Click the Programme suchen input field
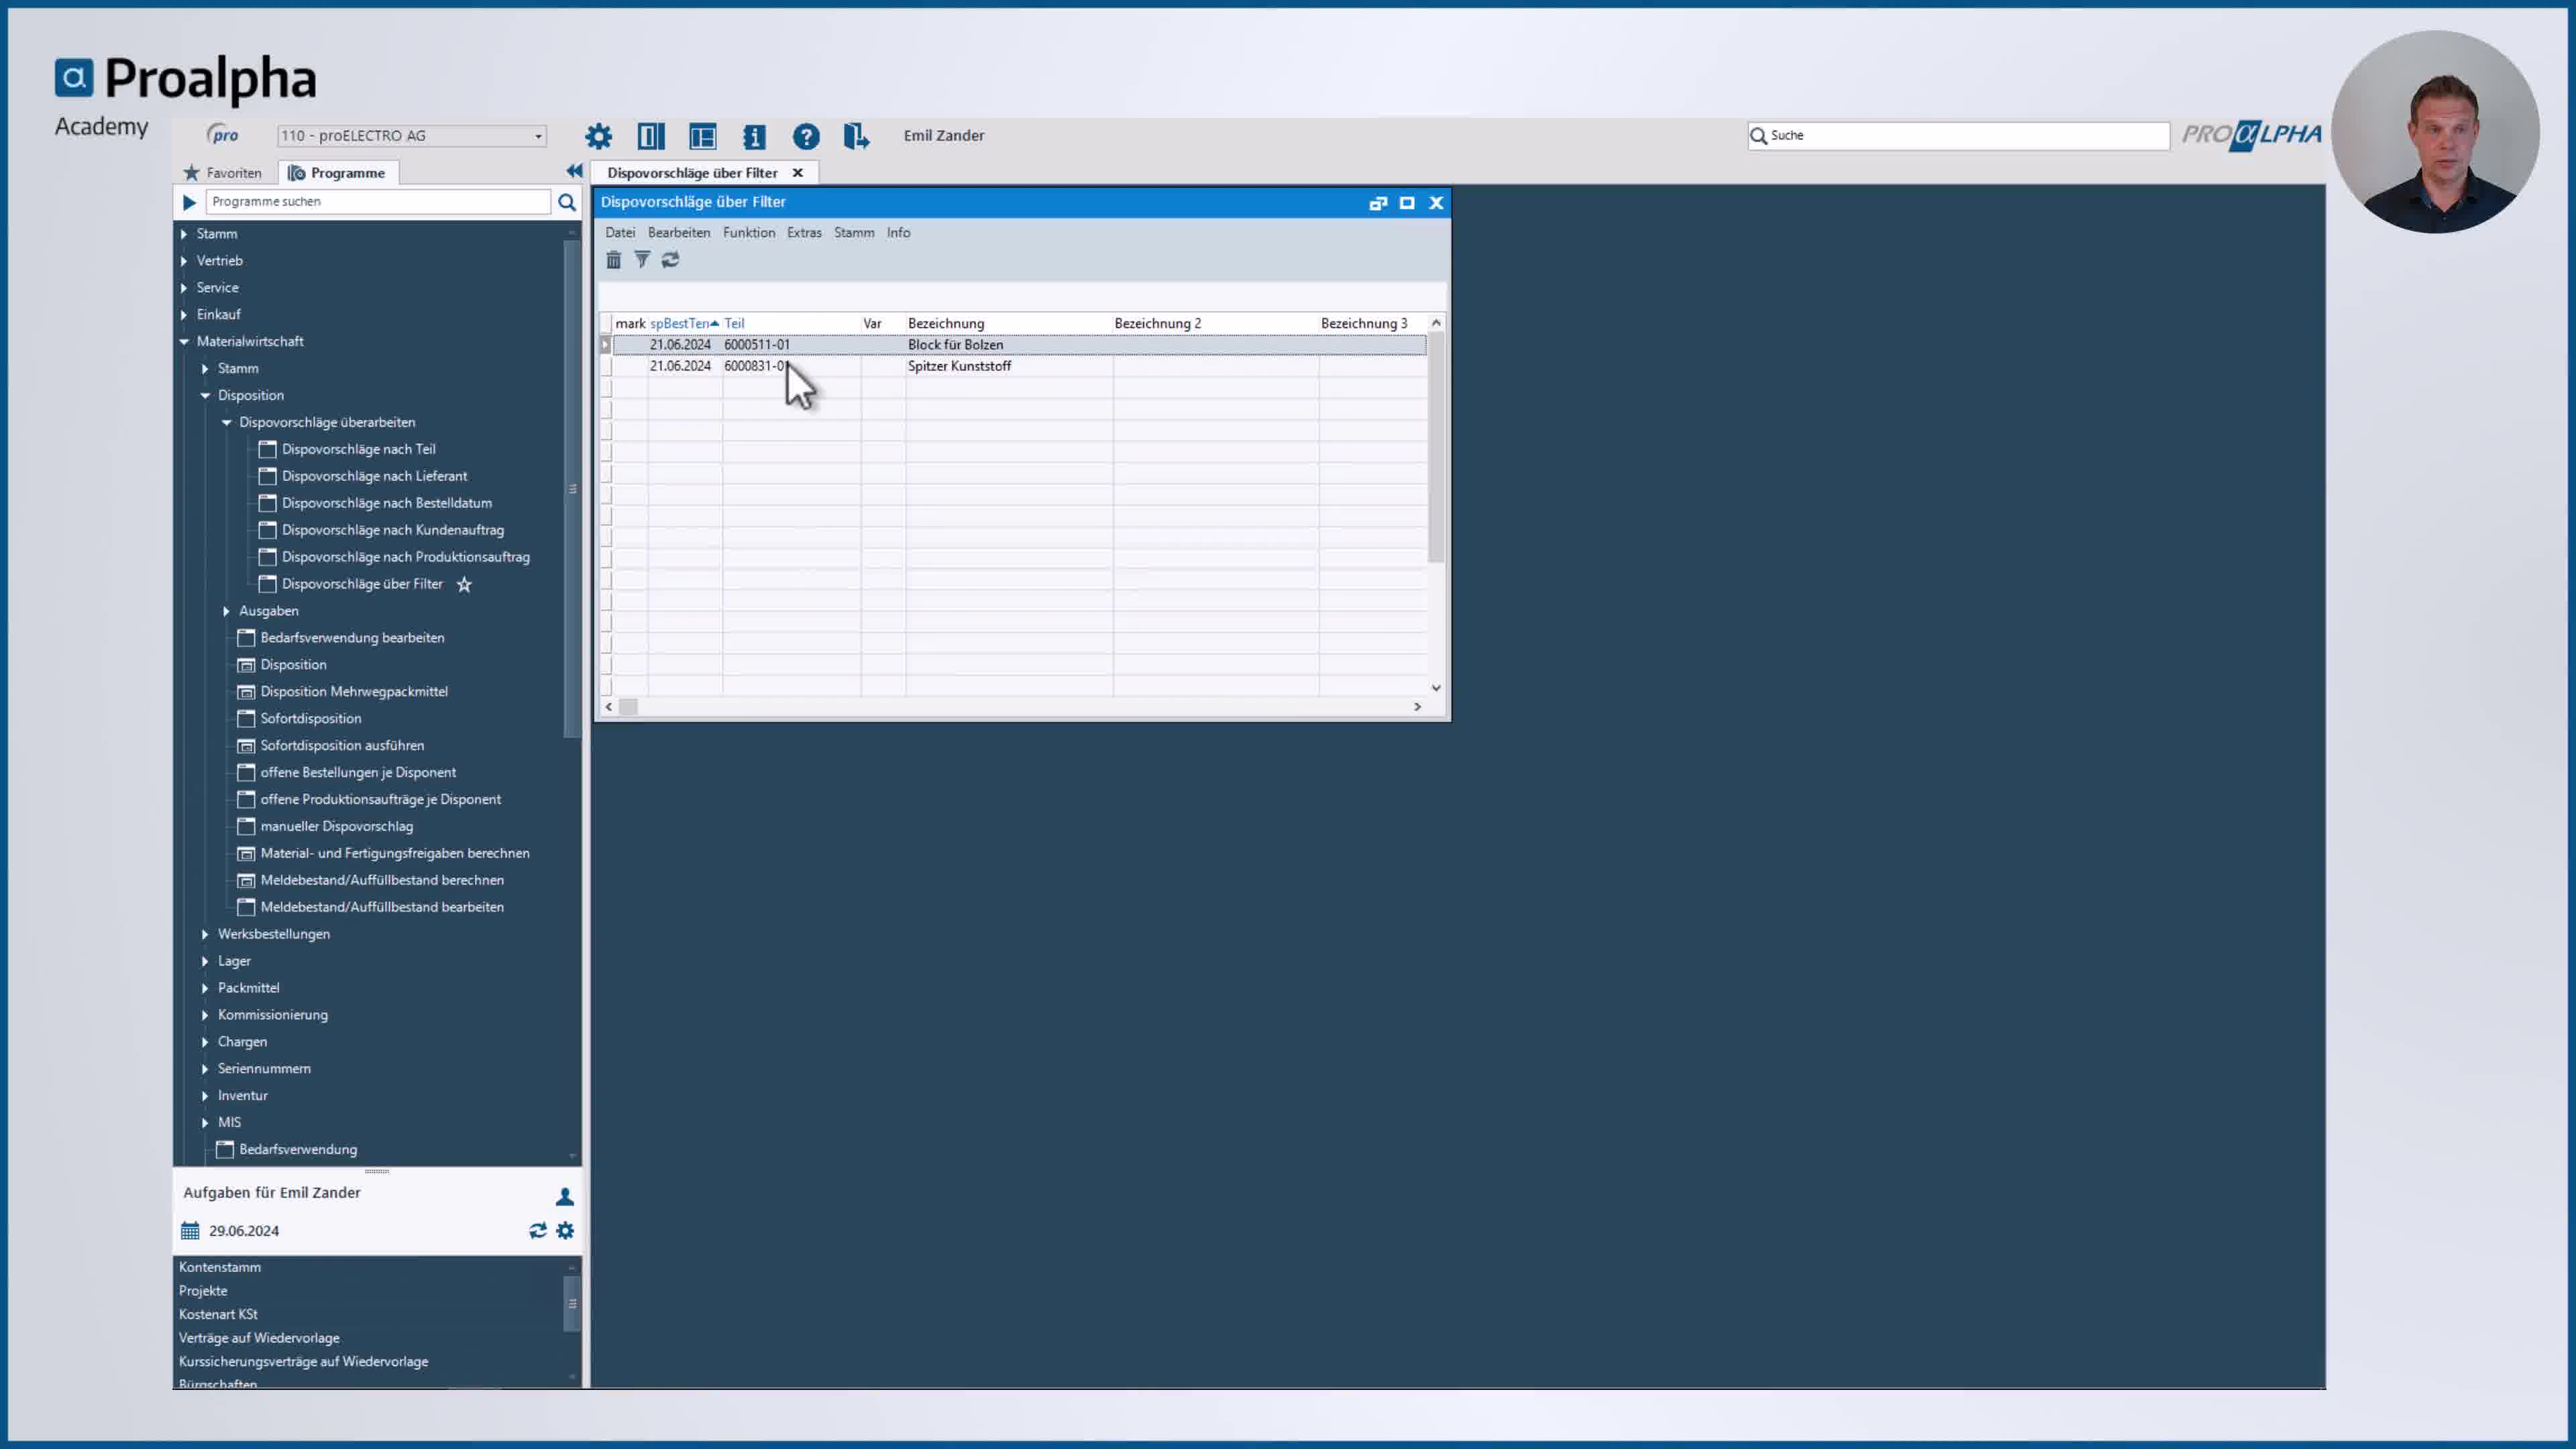Screen dimensions: 2576x1449 click(378, 202)
